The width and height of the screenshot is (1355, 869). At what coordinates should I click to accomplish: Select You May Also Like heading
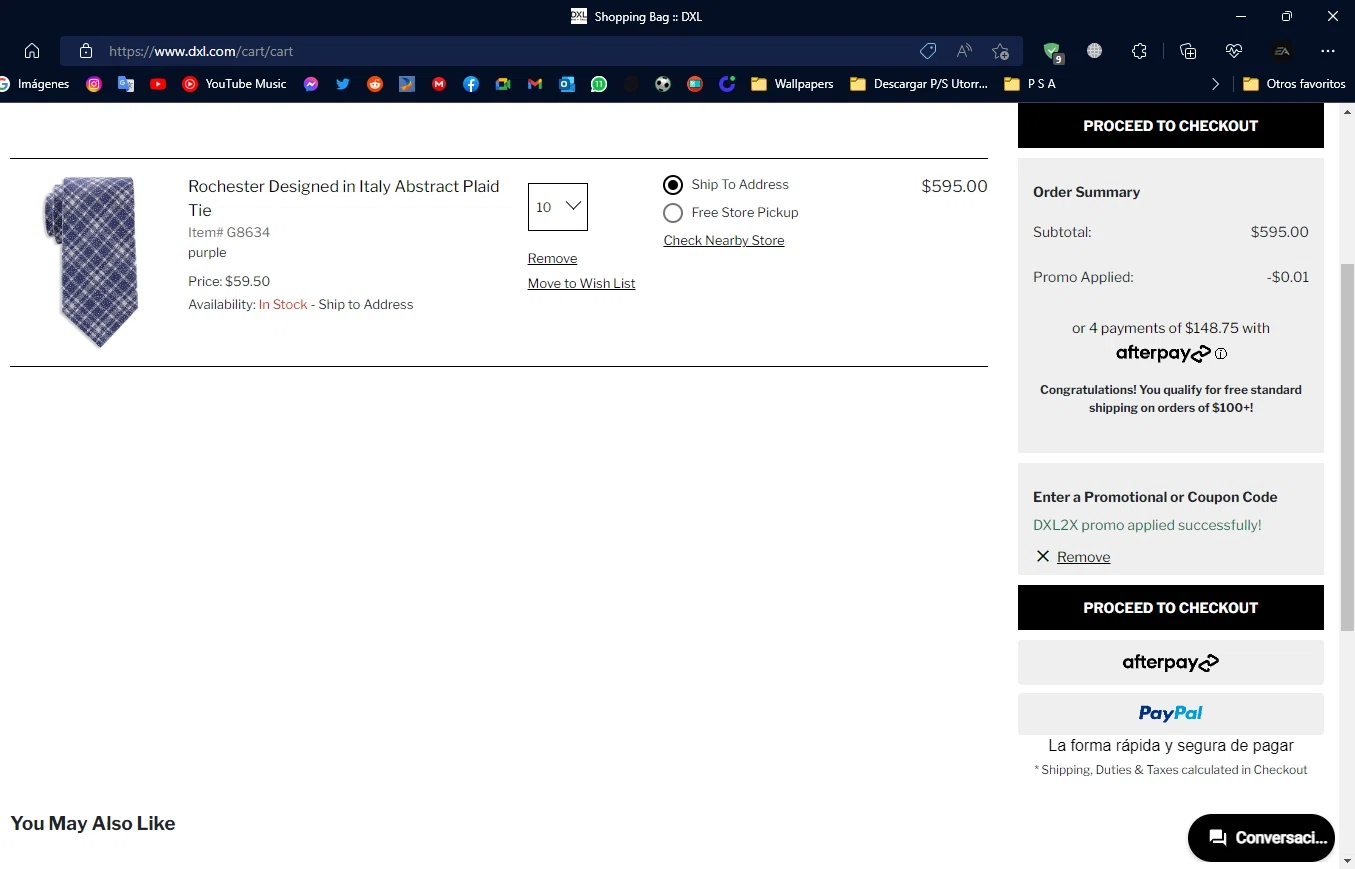[93, 824]
